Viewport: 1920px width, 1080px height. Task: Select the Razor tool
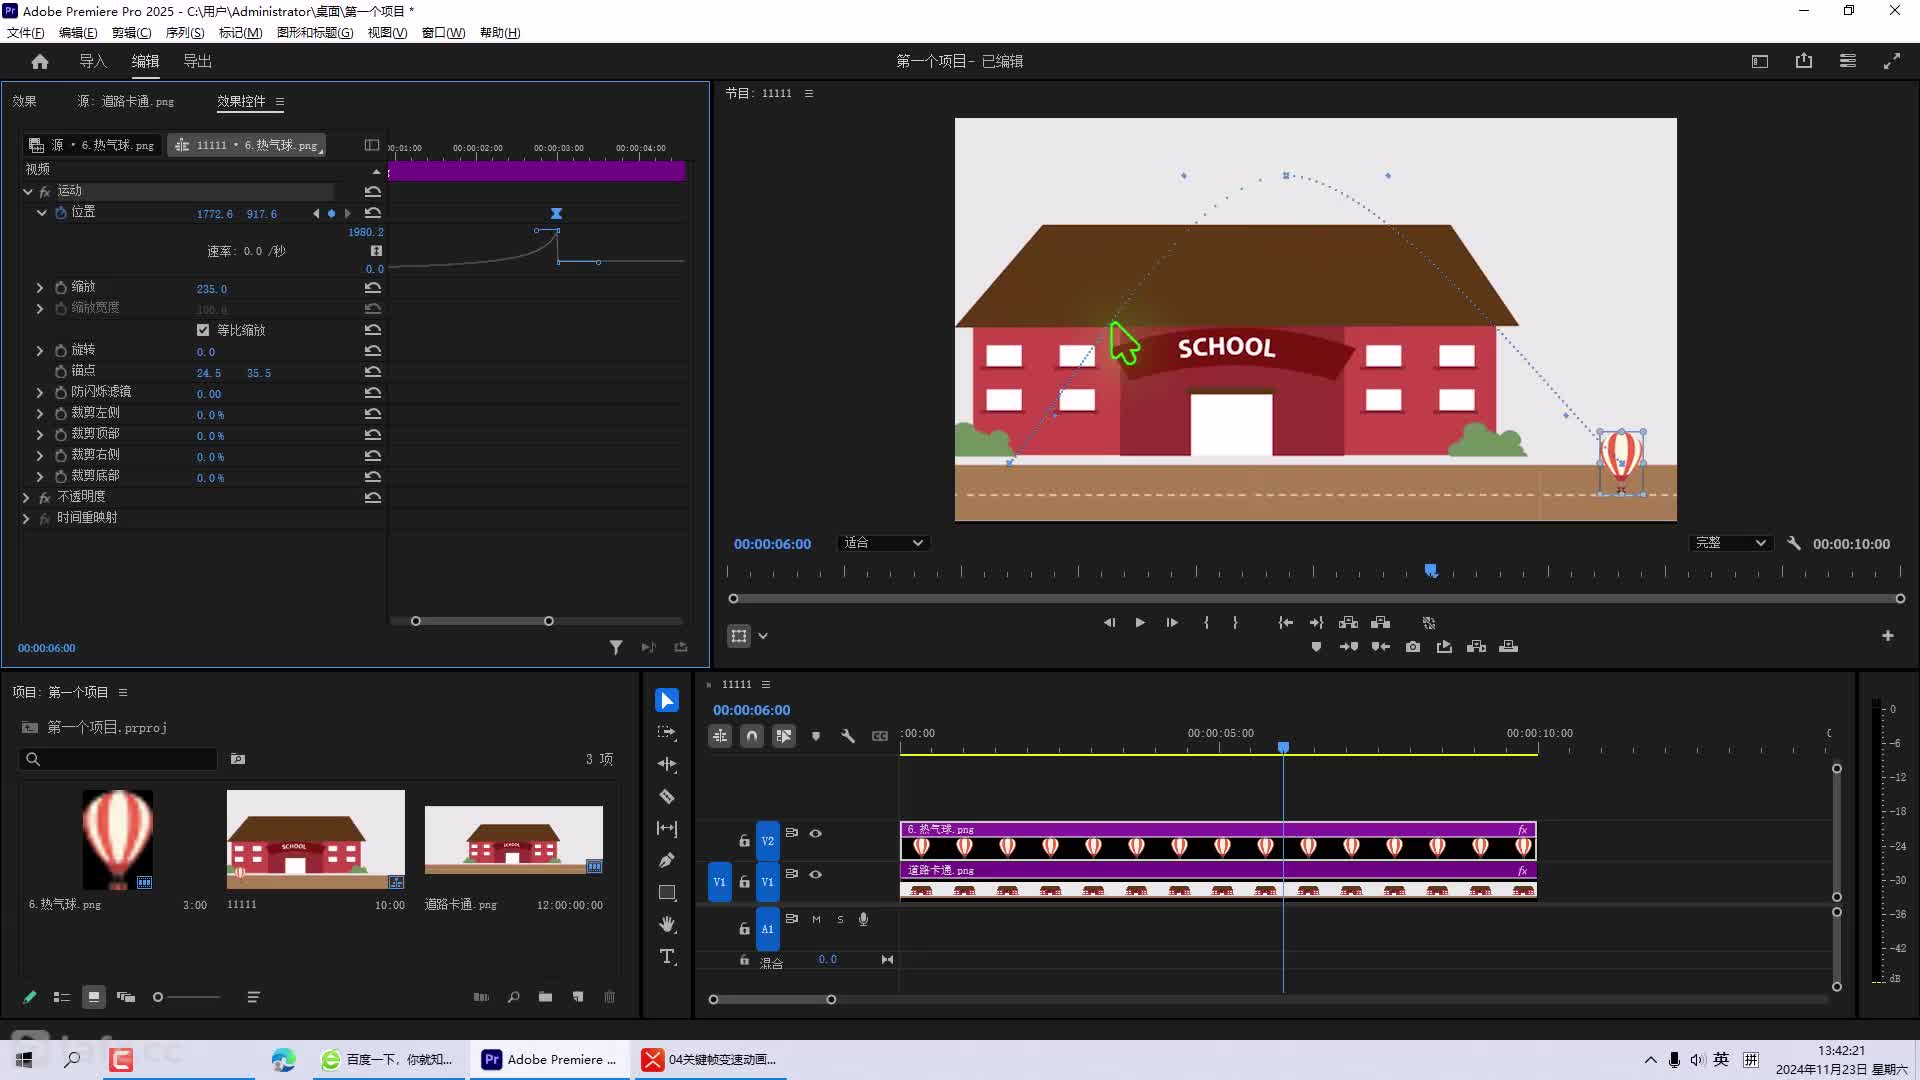(667, 797)
